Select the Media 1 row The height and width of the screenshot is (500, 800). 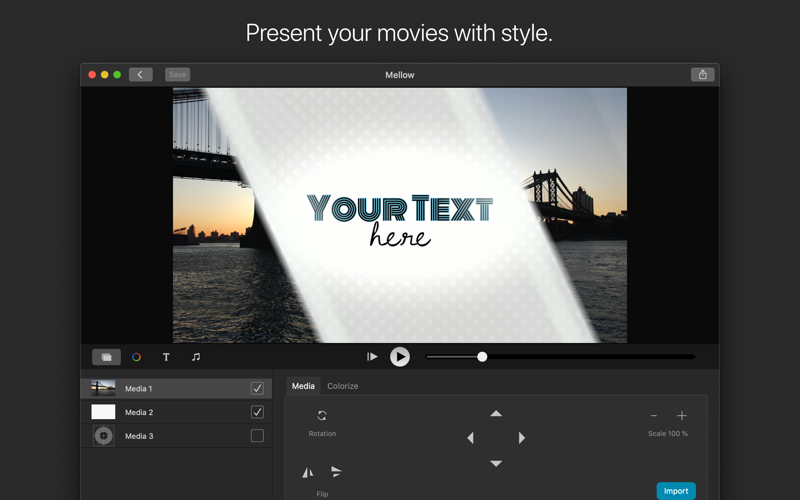(x=177, y=388)
